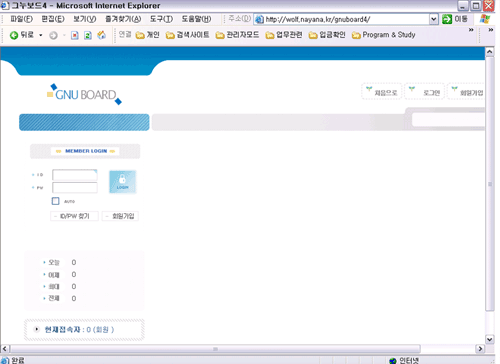
Task: Click the 처음으로 home link
Action: 382,91
